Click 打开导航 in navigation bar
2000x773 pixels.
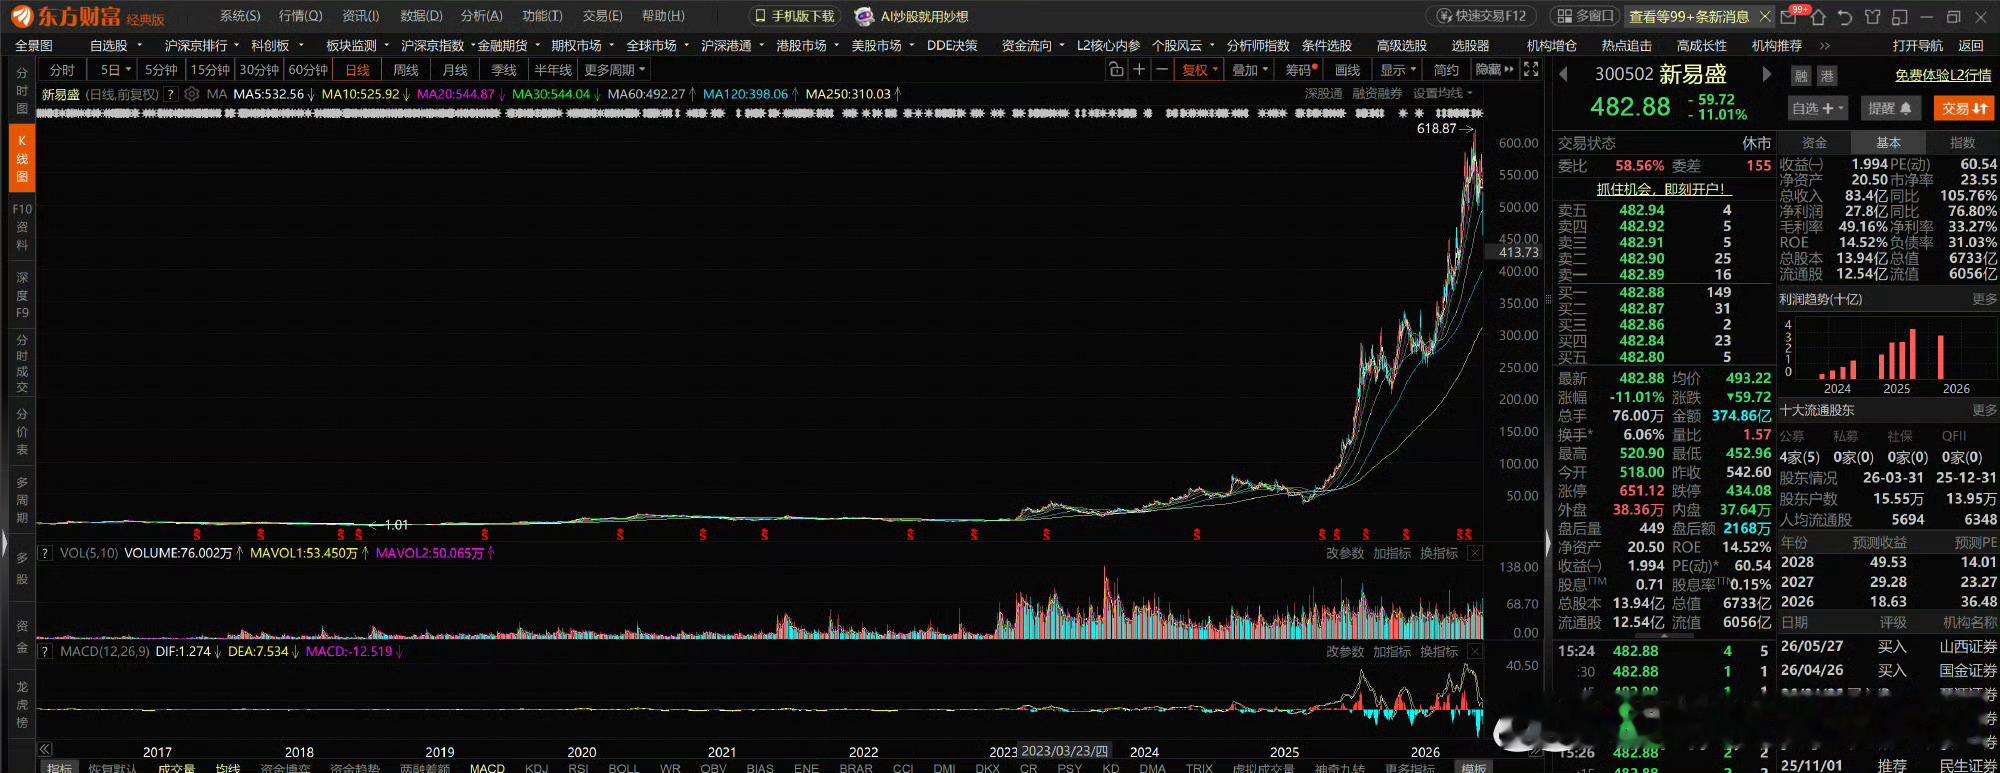pyautogui.click(x=1918, y=46)
